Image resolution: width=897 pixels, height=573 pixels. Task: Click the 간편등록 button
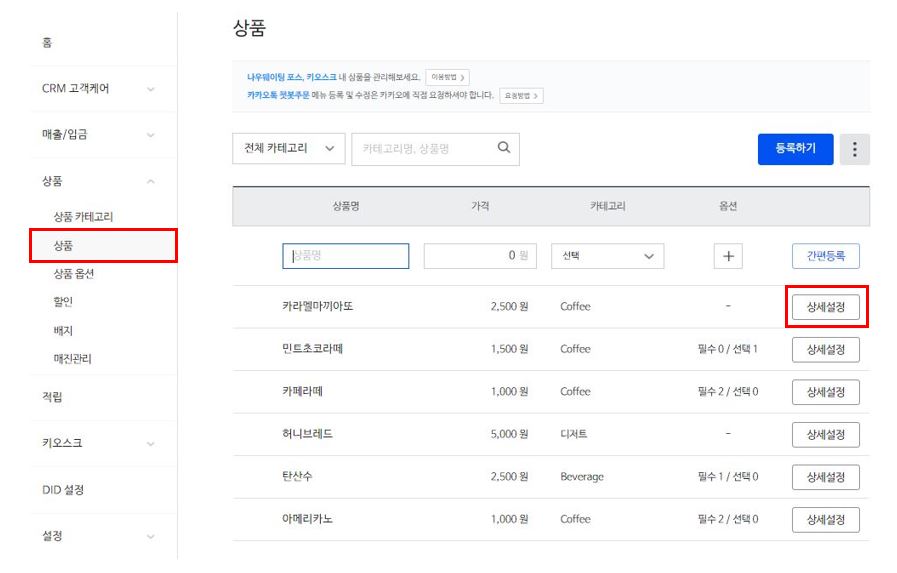[825, 256]
